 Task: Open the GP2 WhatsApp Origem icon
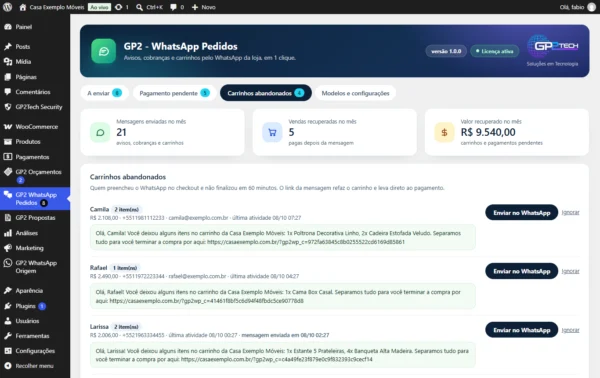8,263
